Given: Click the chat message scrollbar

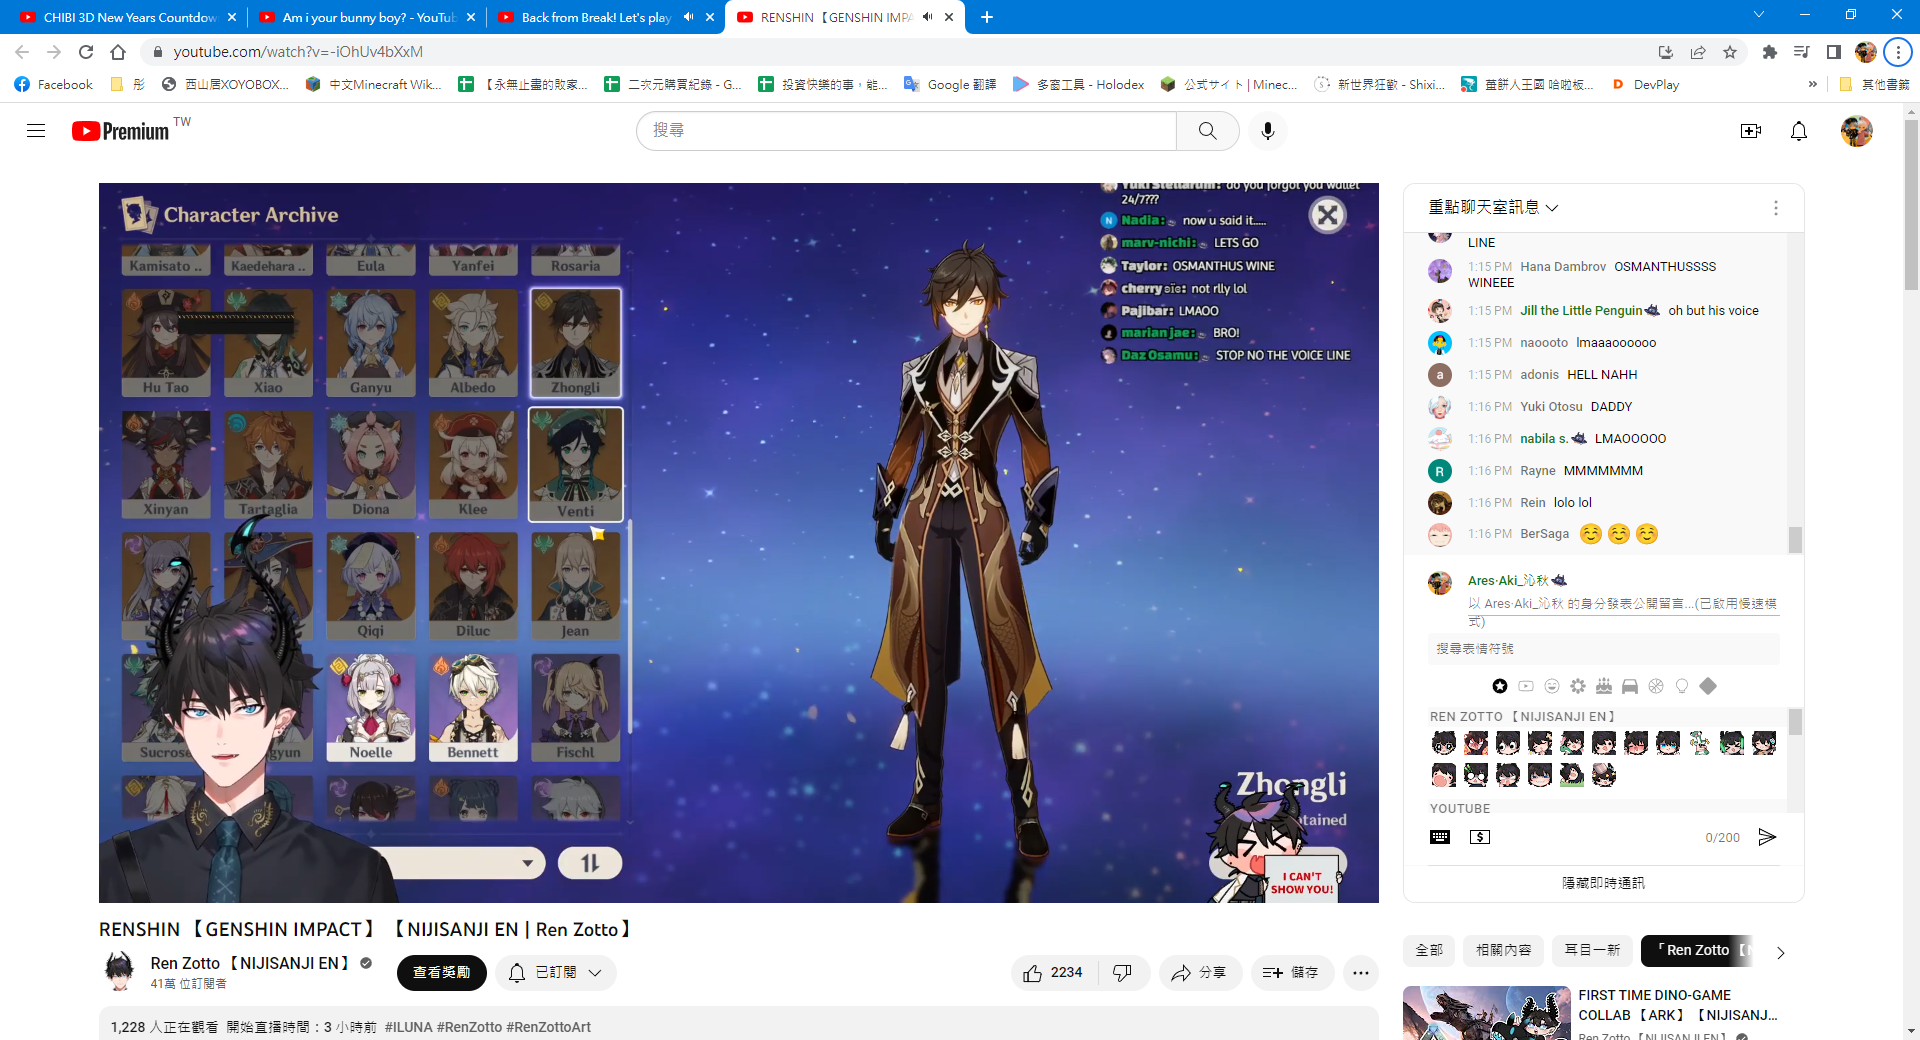Looking at the screenshot, I should [x=1795, y=539].
